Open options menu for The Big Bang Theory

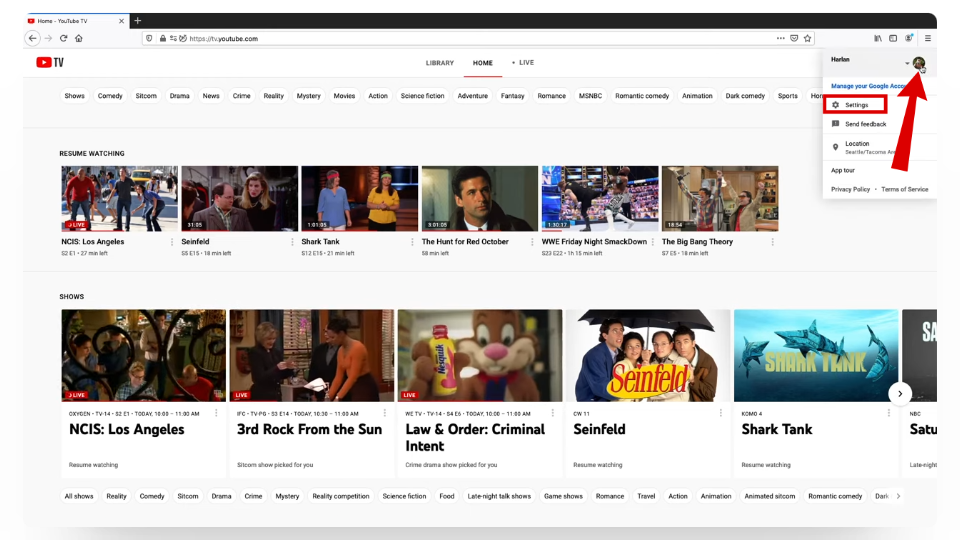(x=773, y=242)
